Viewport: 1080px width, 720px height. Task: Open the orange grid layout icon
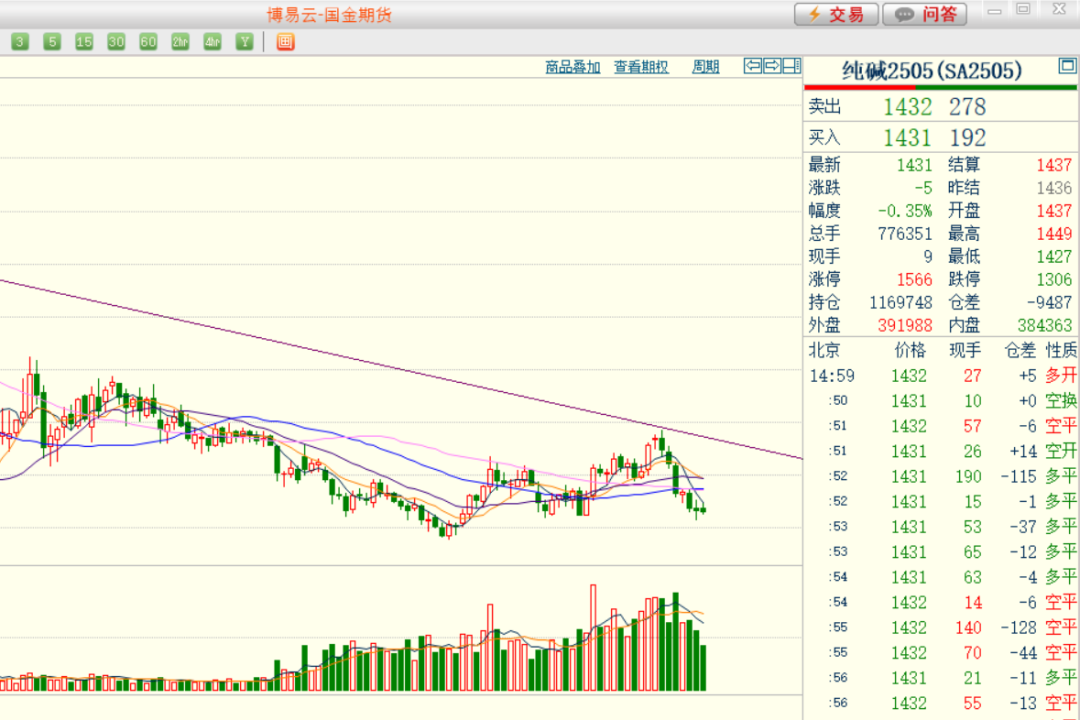(x=285, y=41)
